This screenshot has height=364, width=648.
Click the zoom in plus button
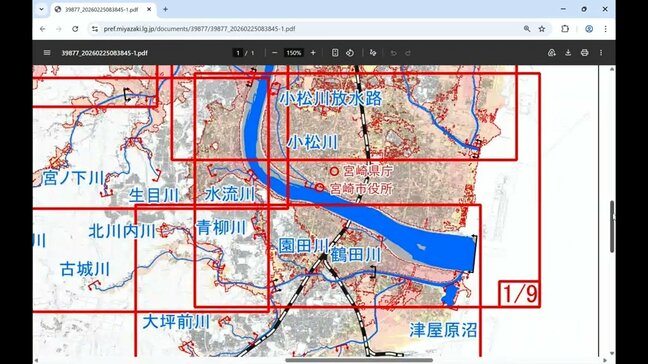(313, 53)
